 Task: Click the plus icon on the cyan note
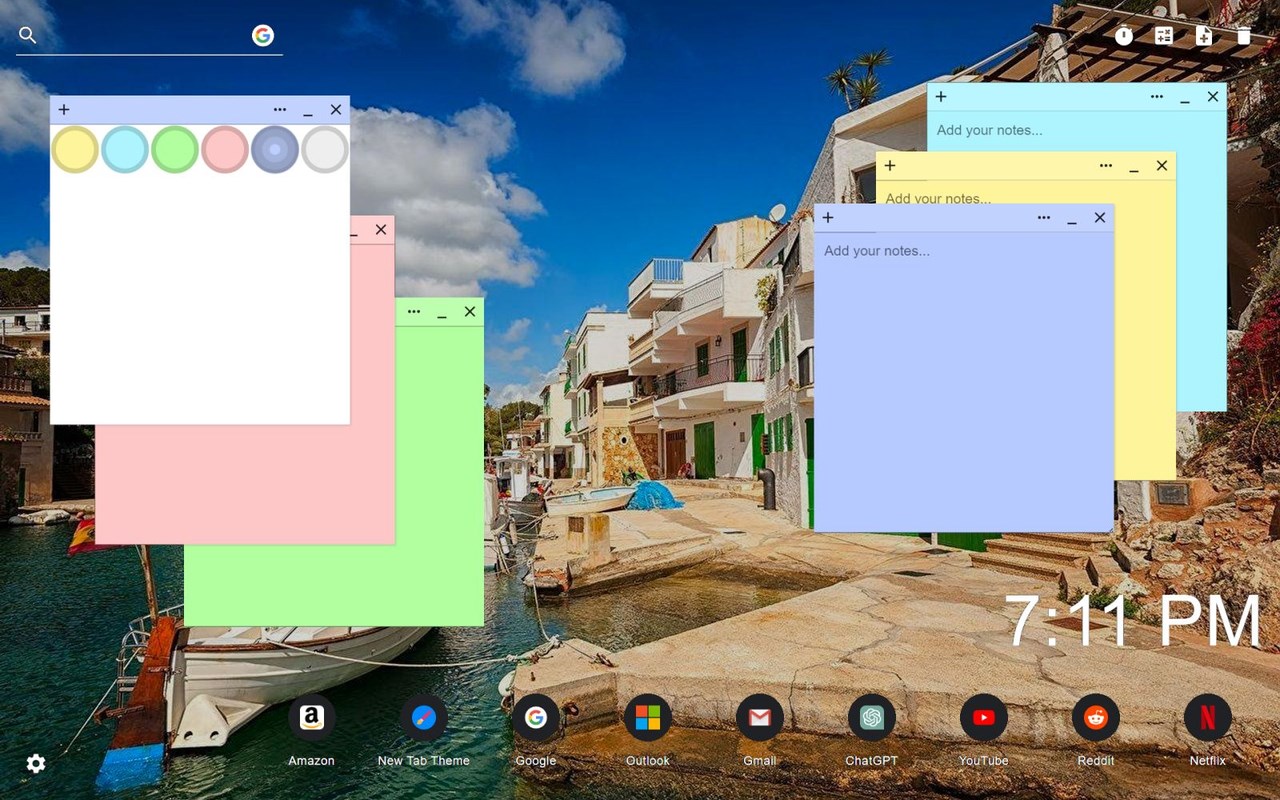pos(941,97)
